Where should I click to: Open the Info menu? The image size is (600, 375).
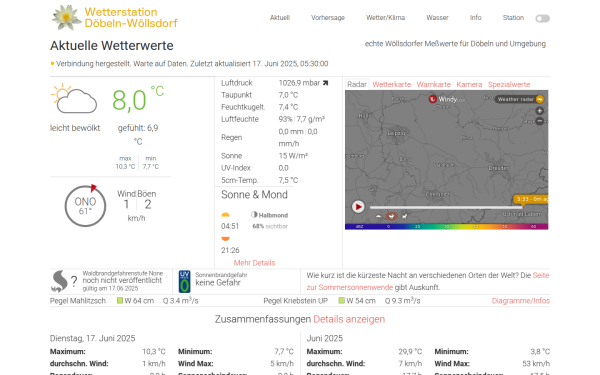476,18
